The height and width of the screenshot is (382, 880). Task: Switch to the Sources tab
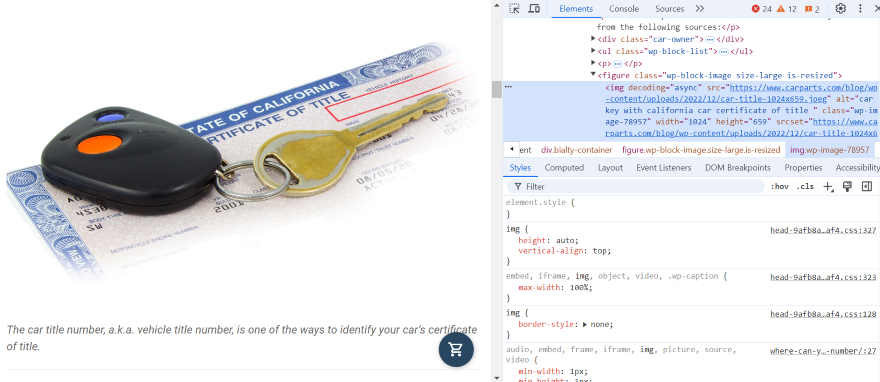click(670, 8)
